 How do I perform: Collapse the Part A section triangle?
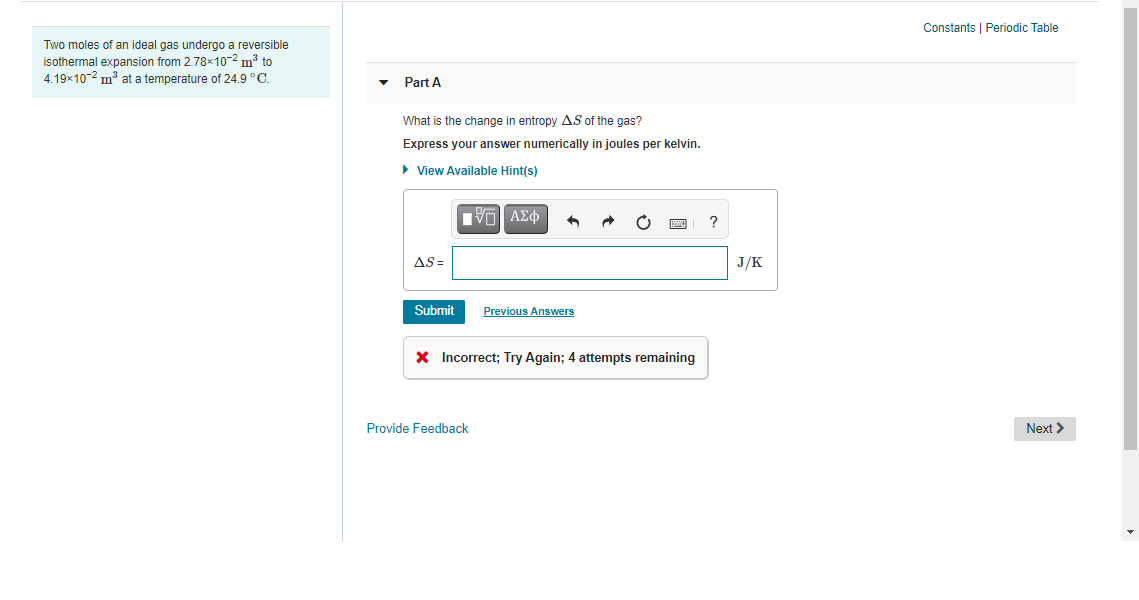pos(384,83)
